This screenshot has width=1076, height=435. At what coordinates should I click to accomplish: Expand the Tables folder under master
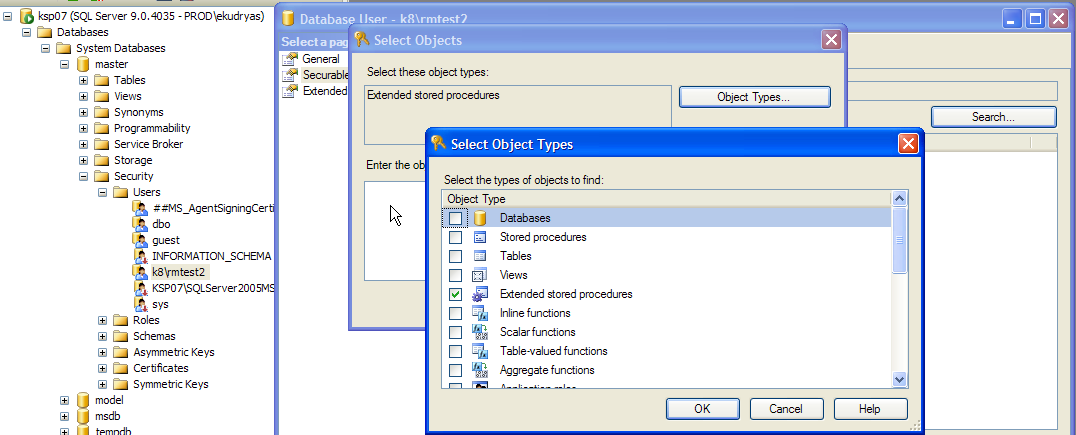point(84,80)
